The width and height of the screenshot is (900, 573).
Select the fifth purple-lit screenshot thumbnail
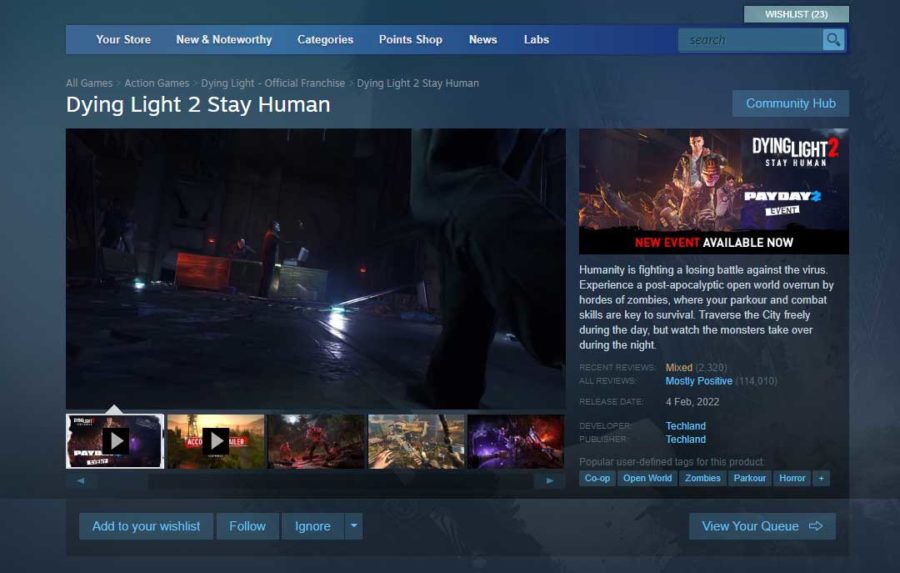[516, 441]
